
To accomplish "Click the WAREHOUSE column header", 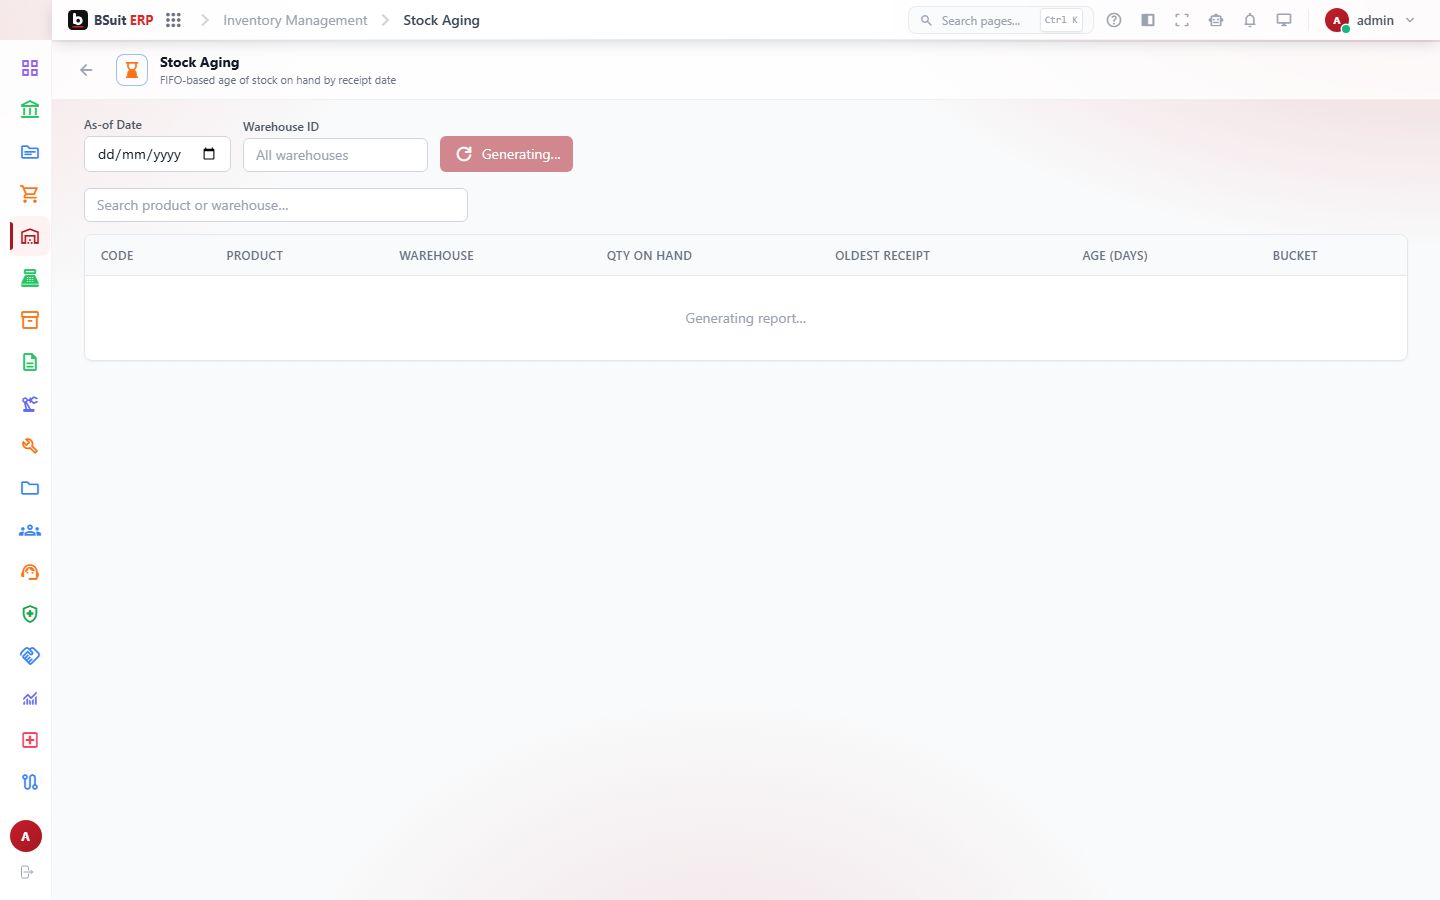I will click(436, 256).
